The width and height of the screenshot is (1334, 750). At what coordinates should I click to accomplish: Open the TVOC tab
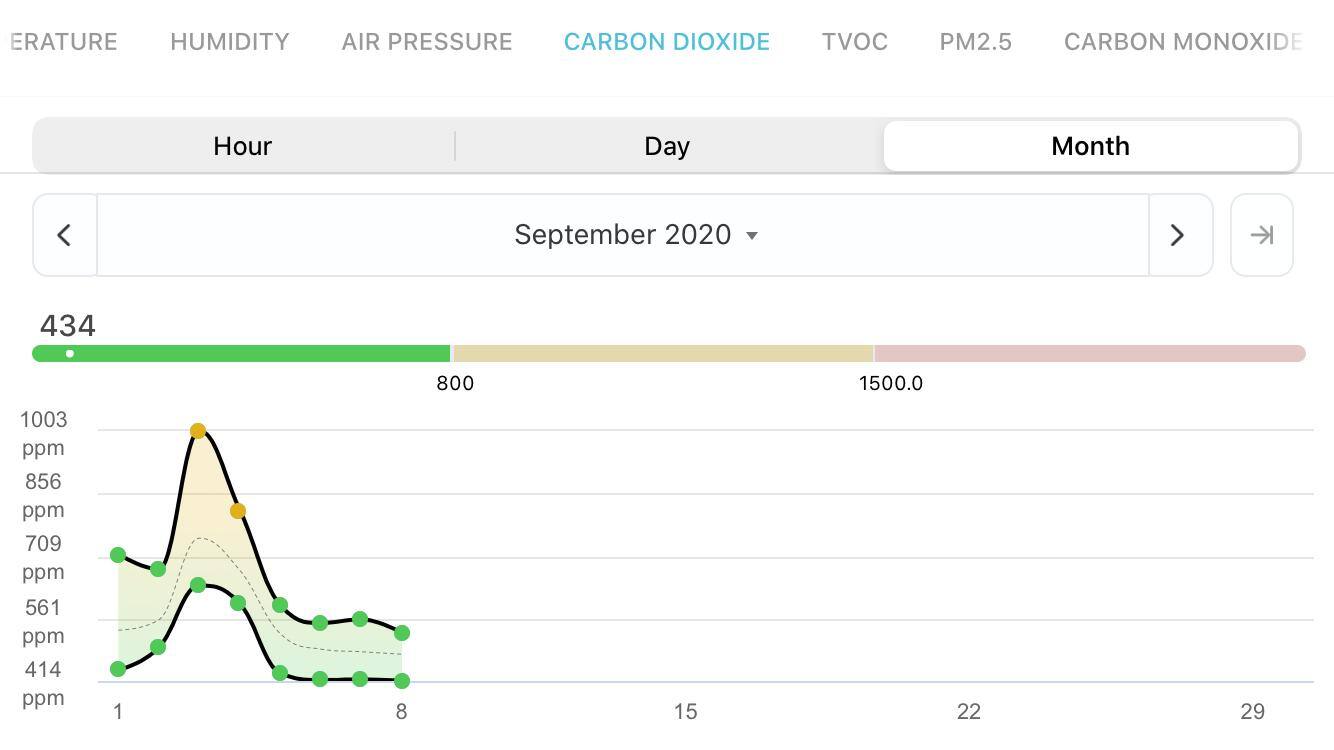pos(855,42)
